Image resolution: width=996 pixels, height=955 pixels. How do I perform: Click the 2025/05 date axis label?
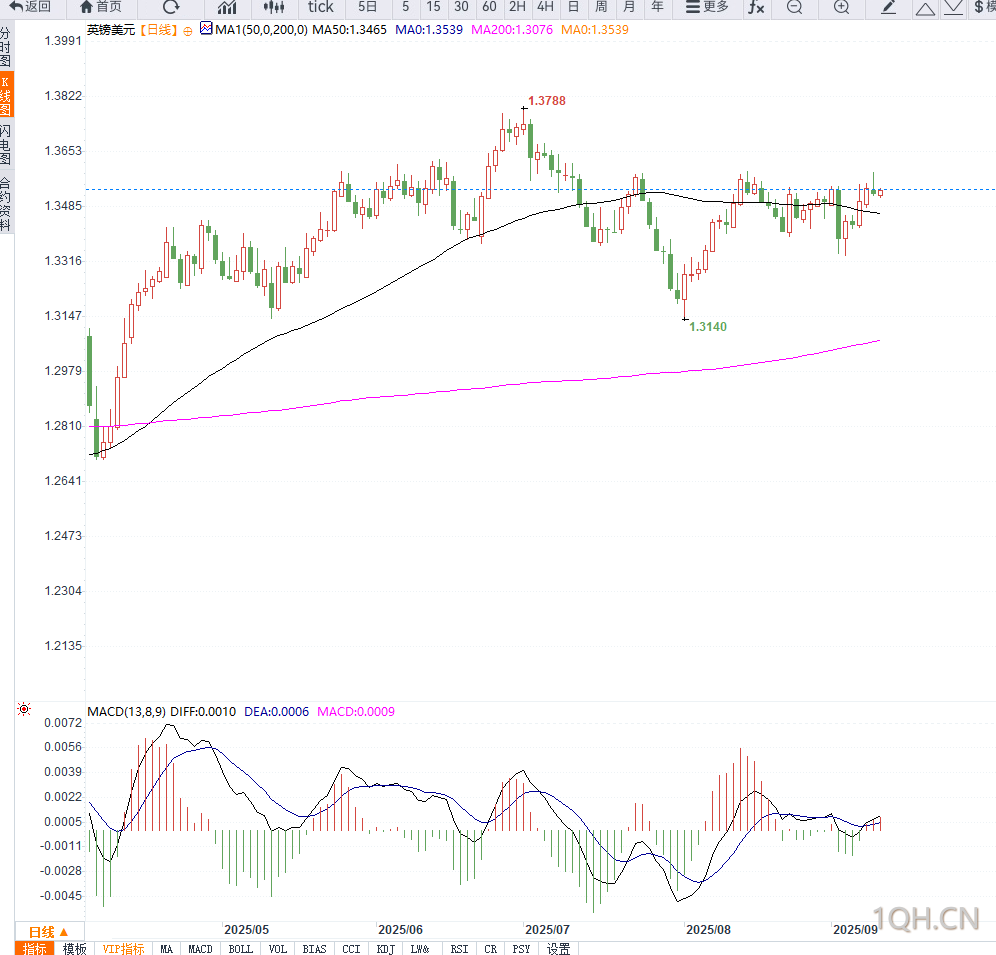pyautogui.click(x=246, y=930)
